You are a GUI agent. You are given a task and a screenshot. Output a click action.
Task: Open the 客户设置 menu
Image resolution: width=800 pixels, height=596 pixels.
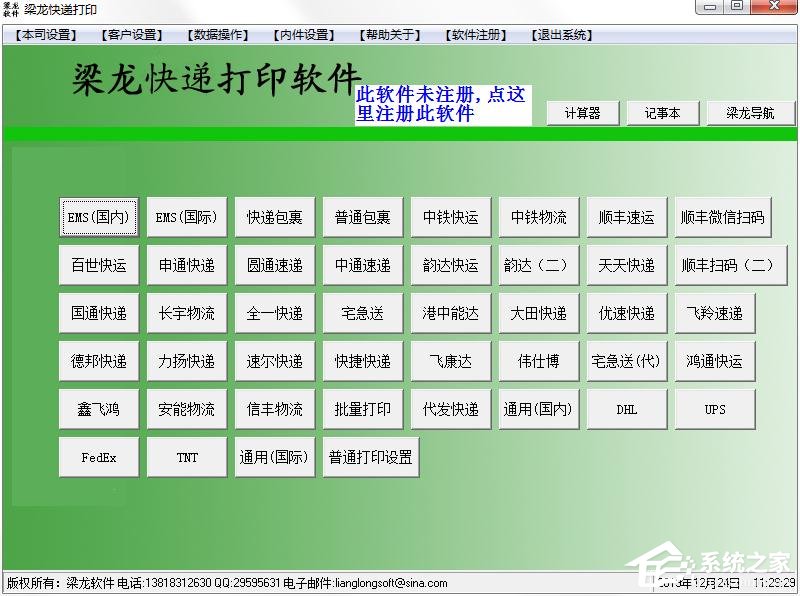[132, 35]
